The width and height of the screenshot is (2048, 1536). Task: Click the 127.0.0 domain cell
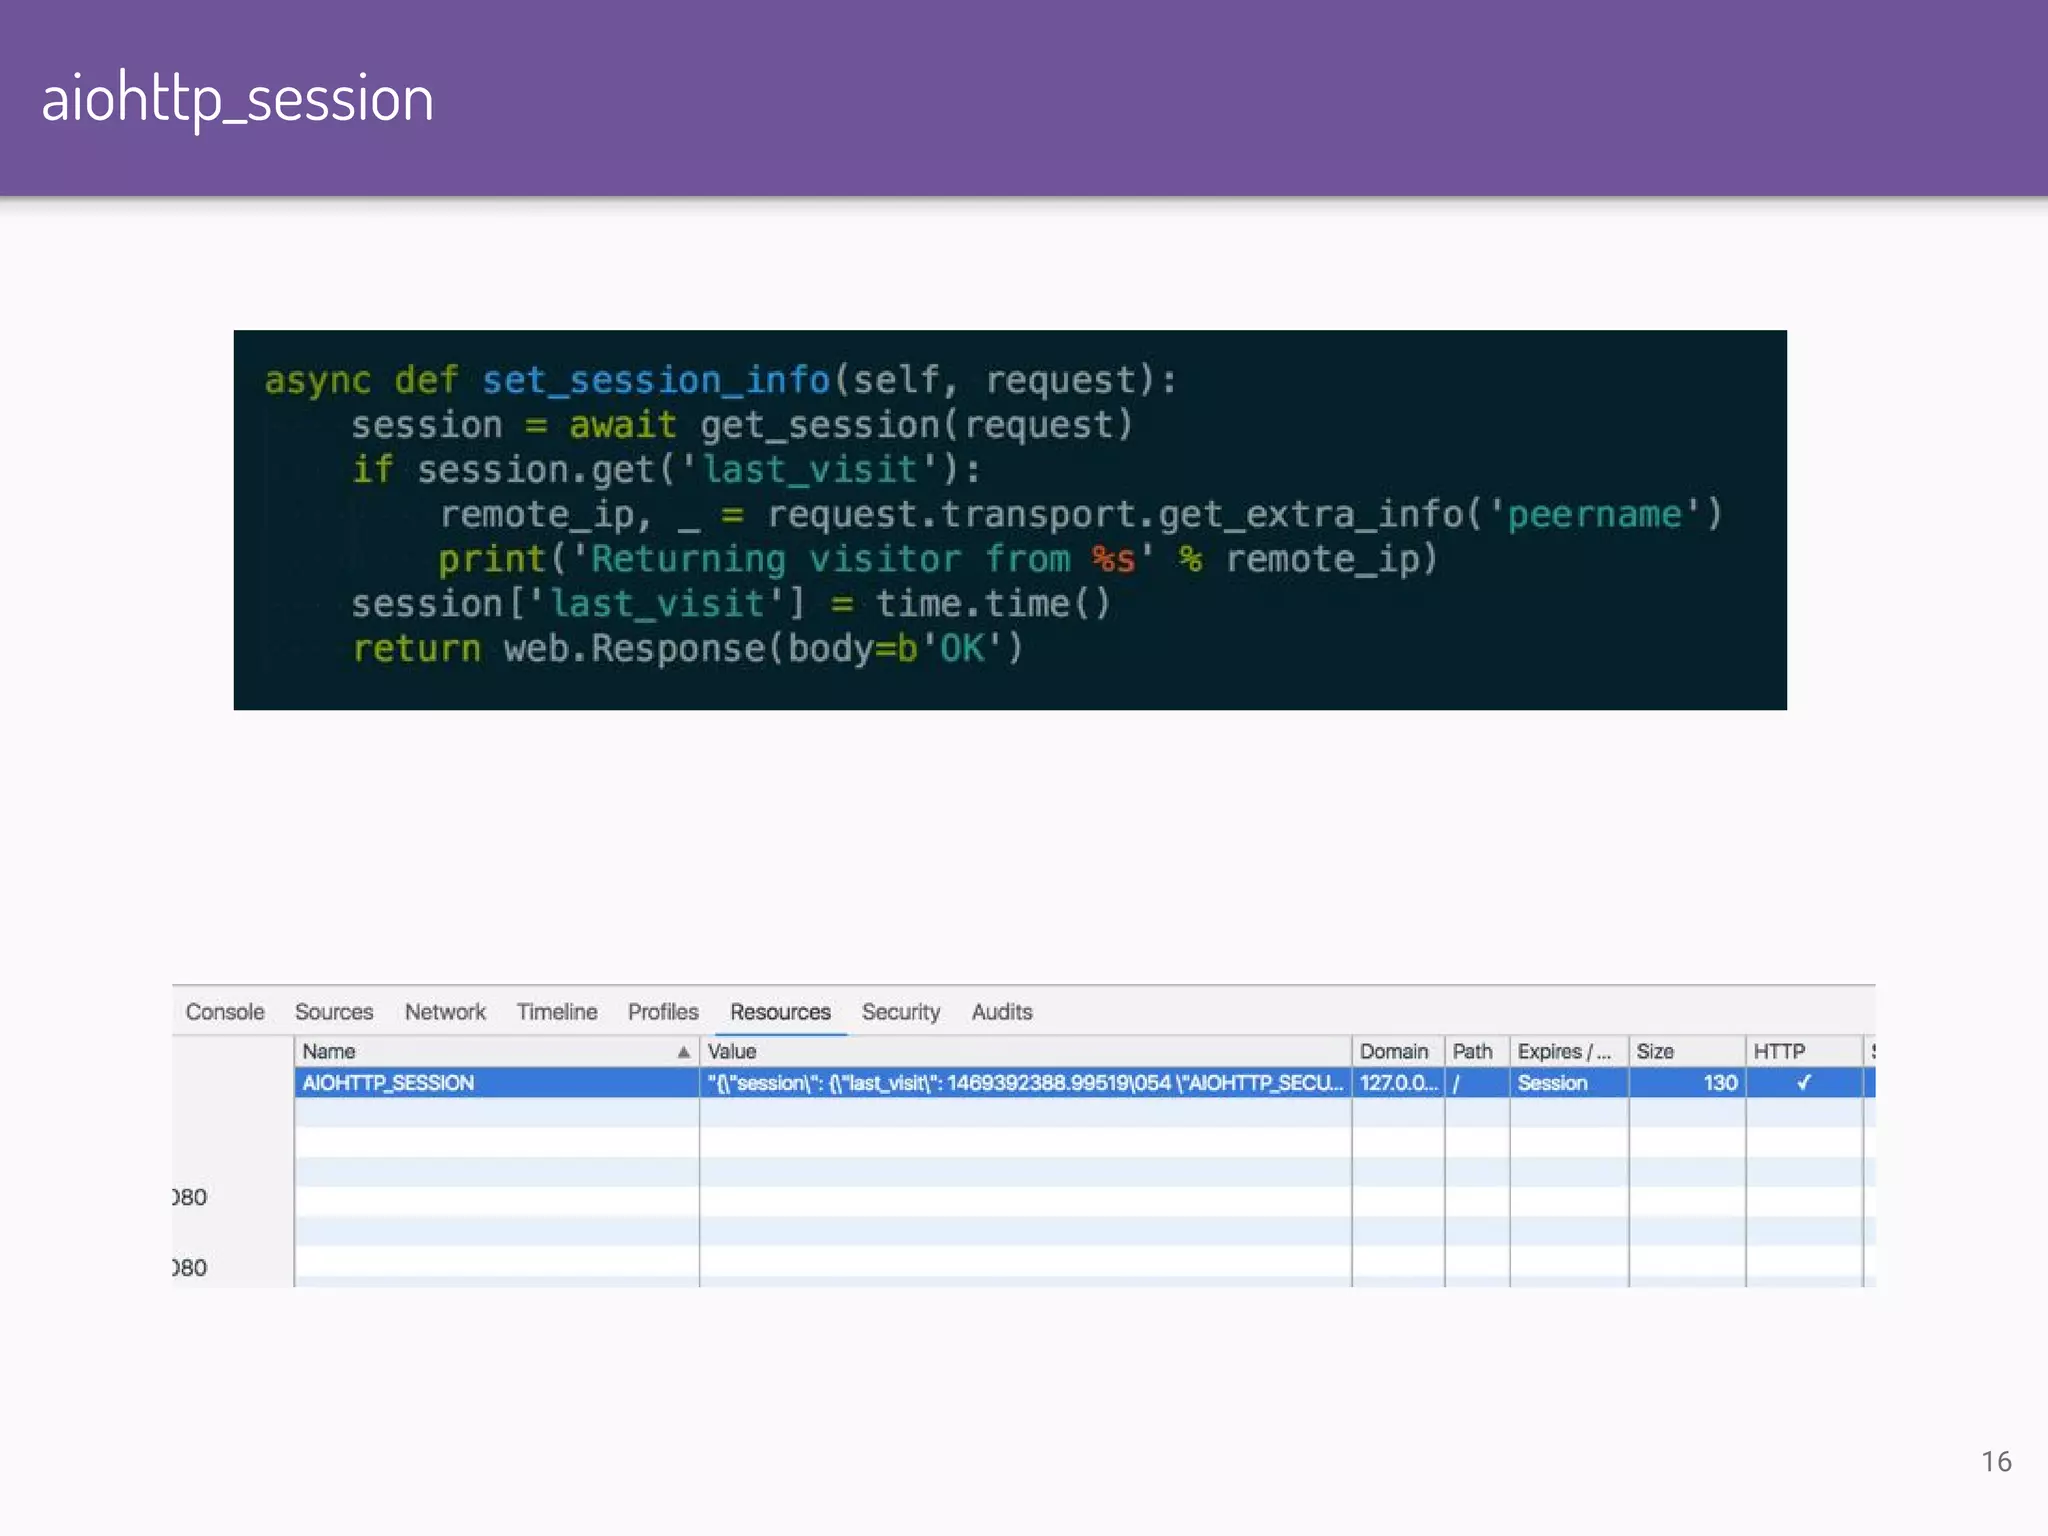click(x=1398, y=1083)
